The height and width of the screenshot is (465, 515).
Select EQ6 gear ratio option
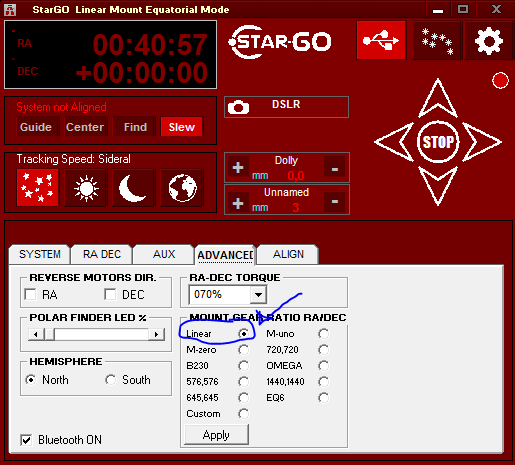point(324,397)
